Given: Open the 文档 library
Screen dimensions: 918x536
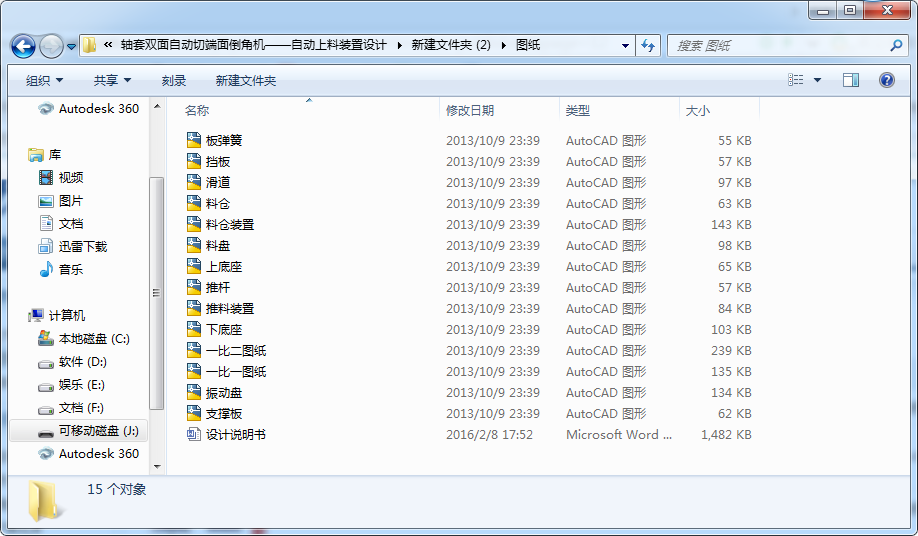Looking at the screenshot, I should (60, 224).
